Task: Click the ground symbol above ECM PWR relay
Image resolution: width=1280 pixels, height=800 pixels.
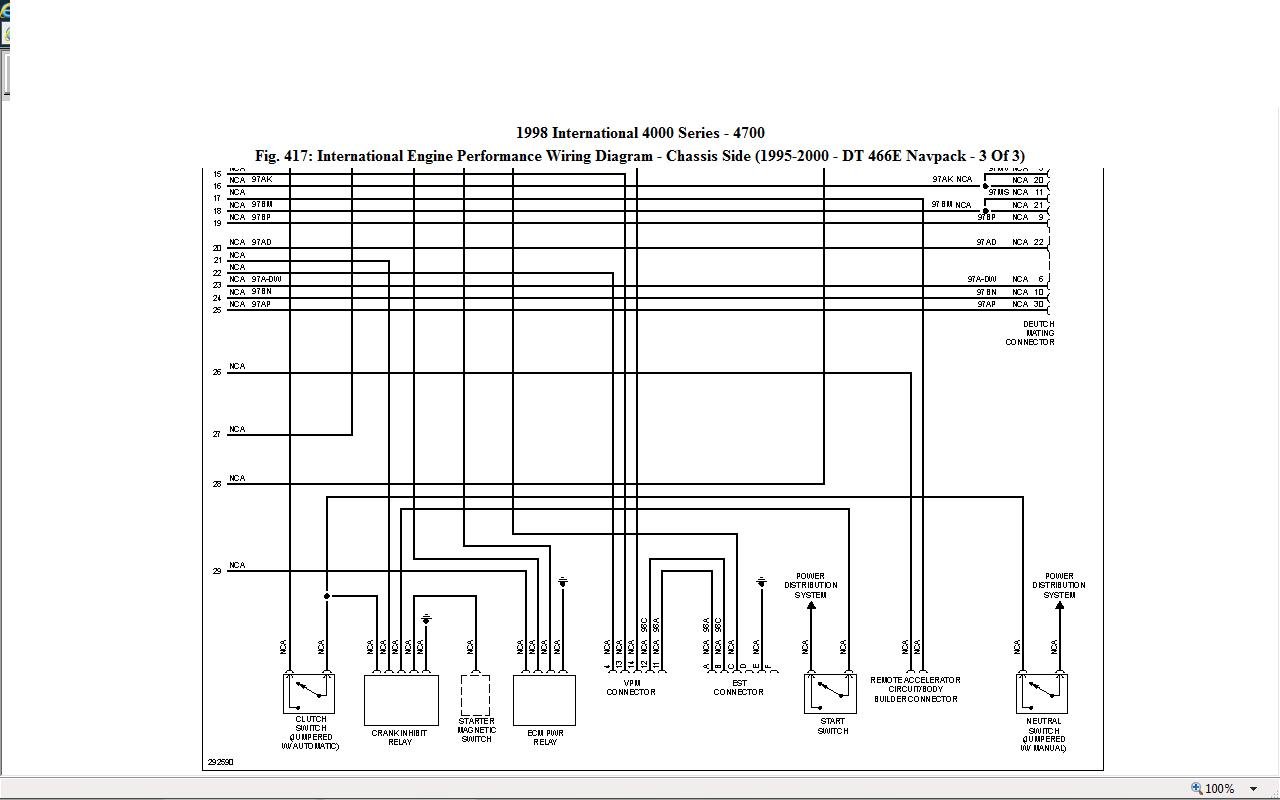Action: 563,582
